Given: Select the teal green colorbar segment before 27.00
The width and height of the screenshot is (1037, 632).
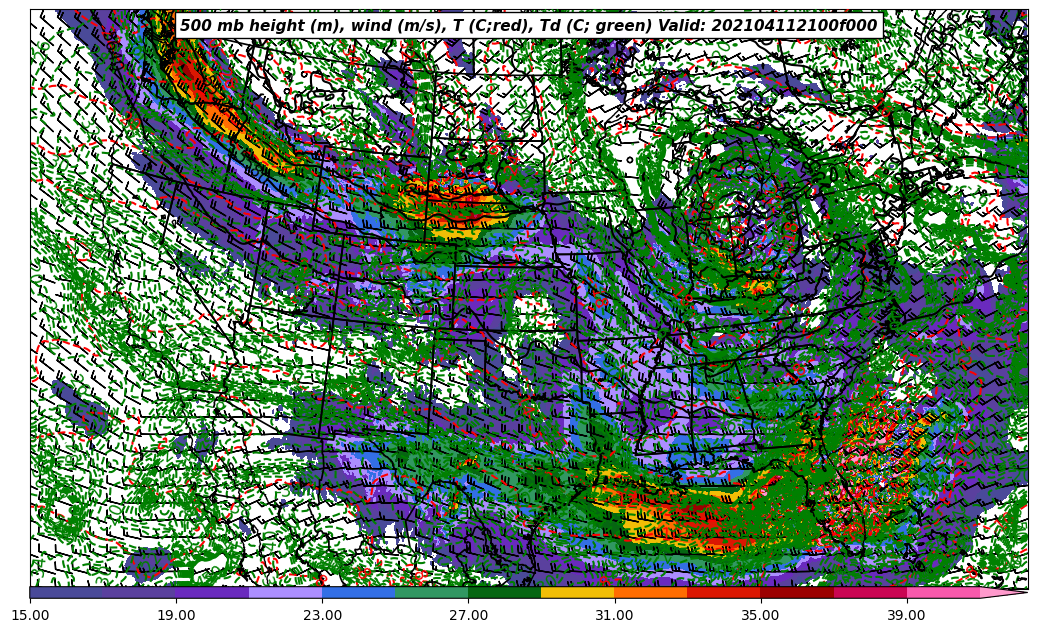Looking at the screenshot, I should [x=432, y=593].
